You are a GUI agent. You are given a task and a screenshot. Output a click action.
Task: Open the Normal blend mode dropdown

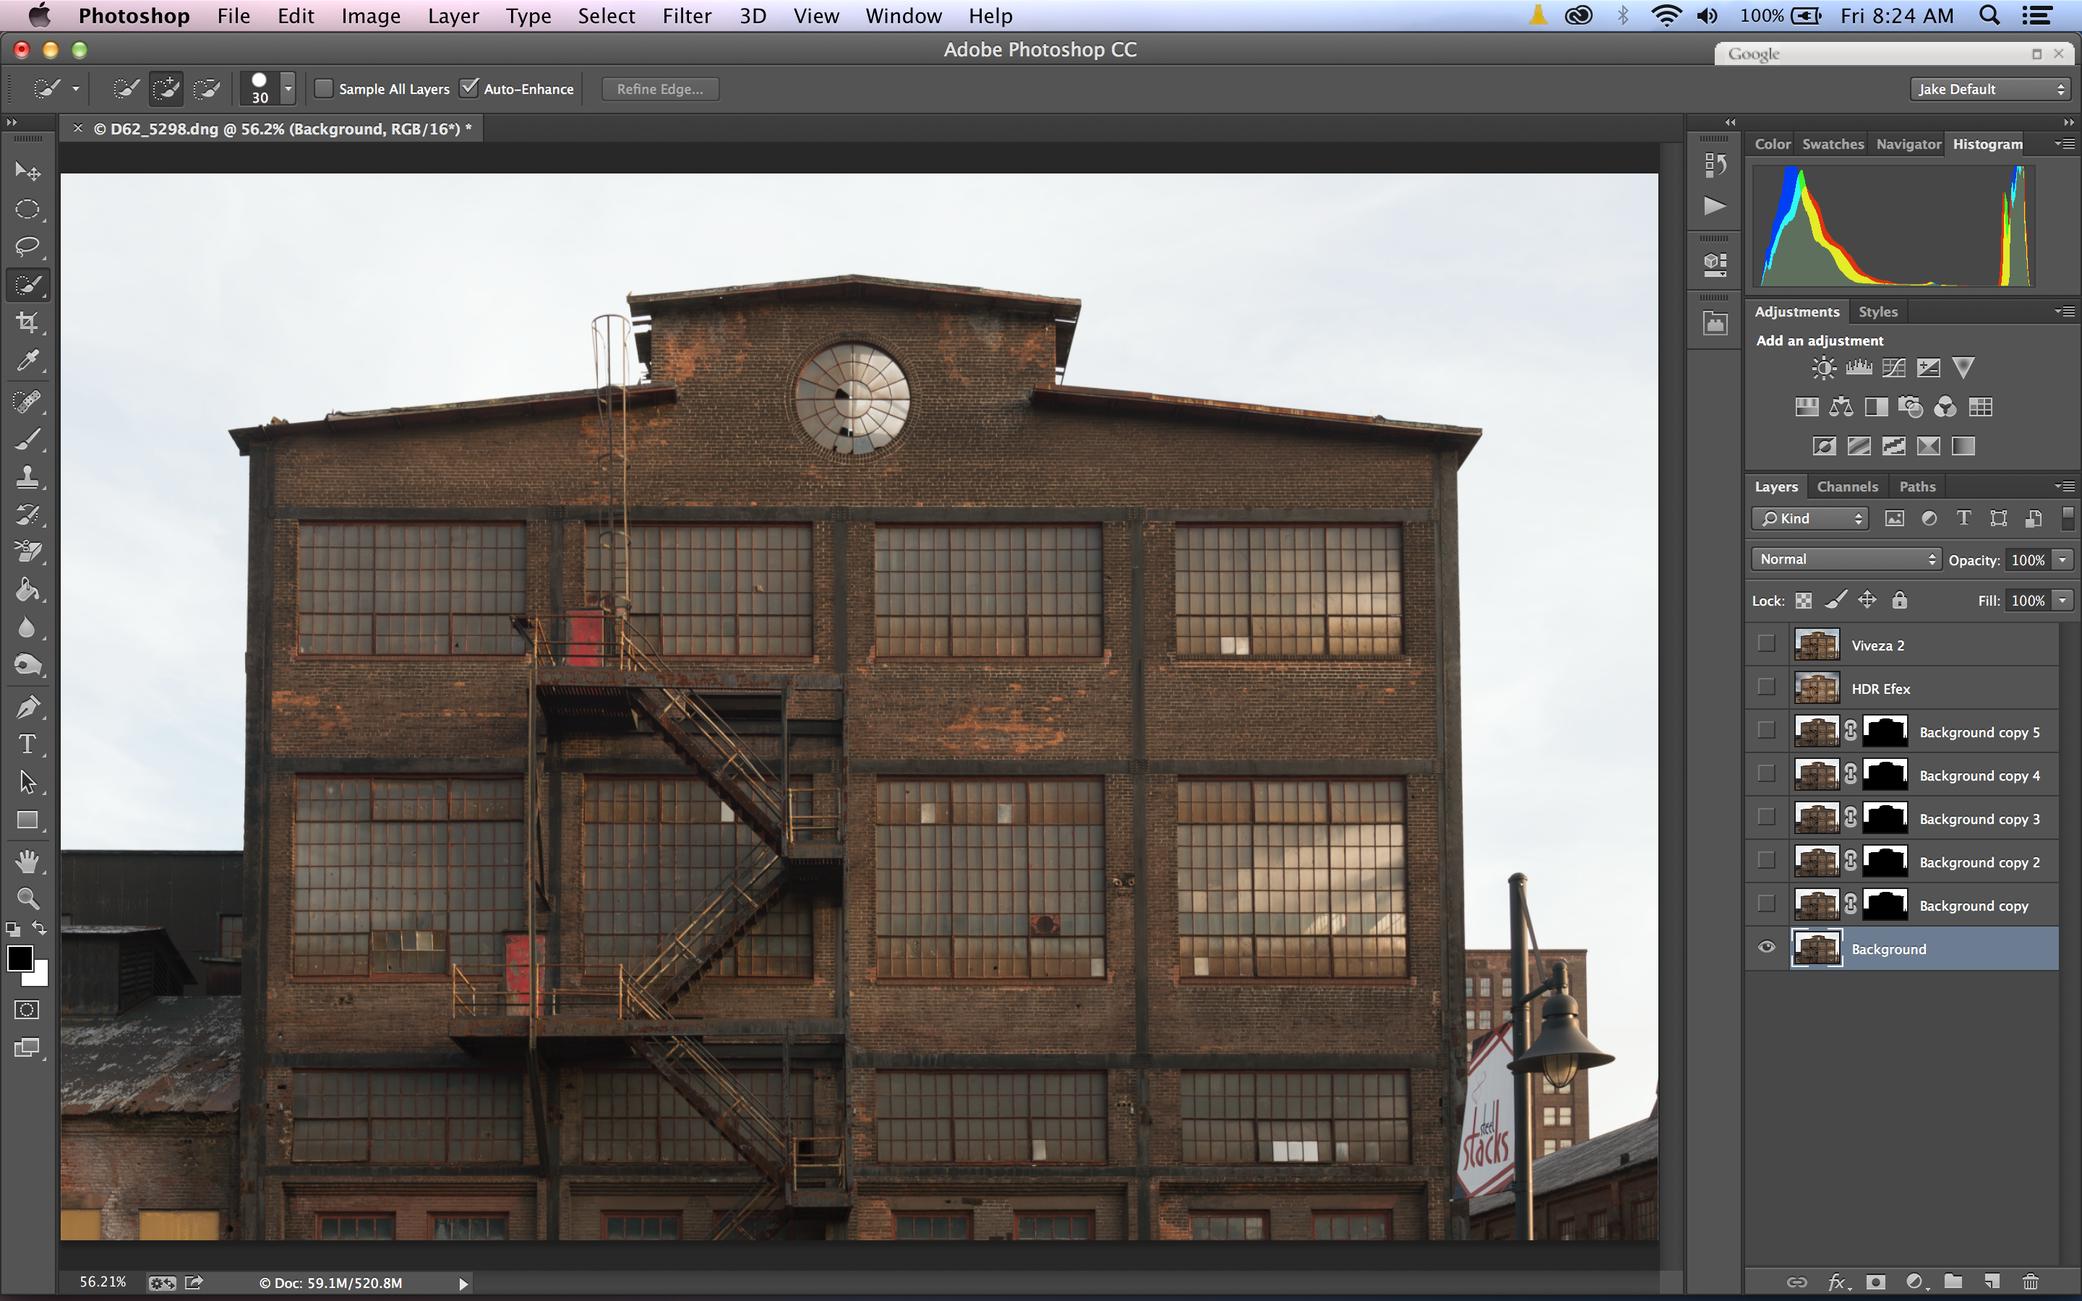pos(1845,559)
